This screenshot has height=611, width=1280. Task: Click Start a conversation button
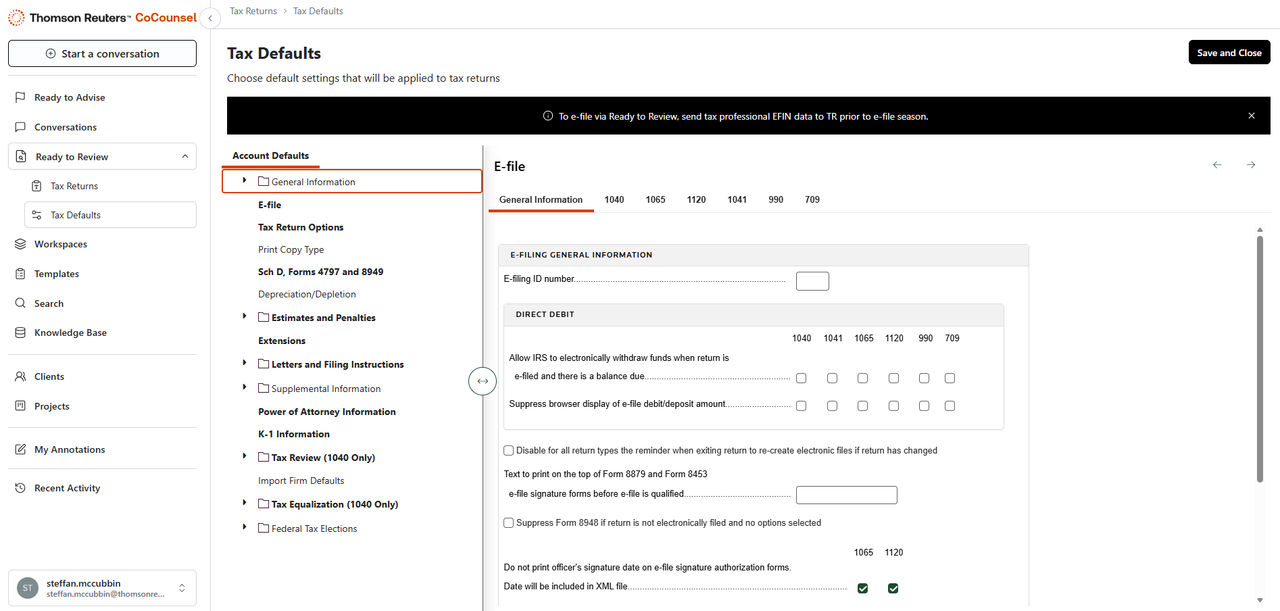[102, 54]
